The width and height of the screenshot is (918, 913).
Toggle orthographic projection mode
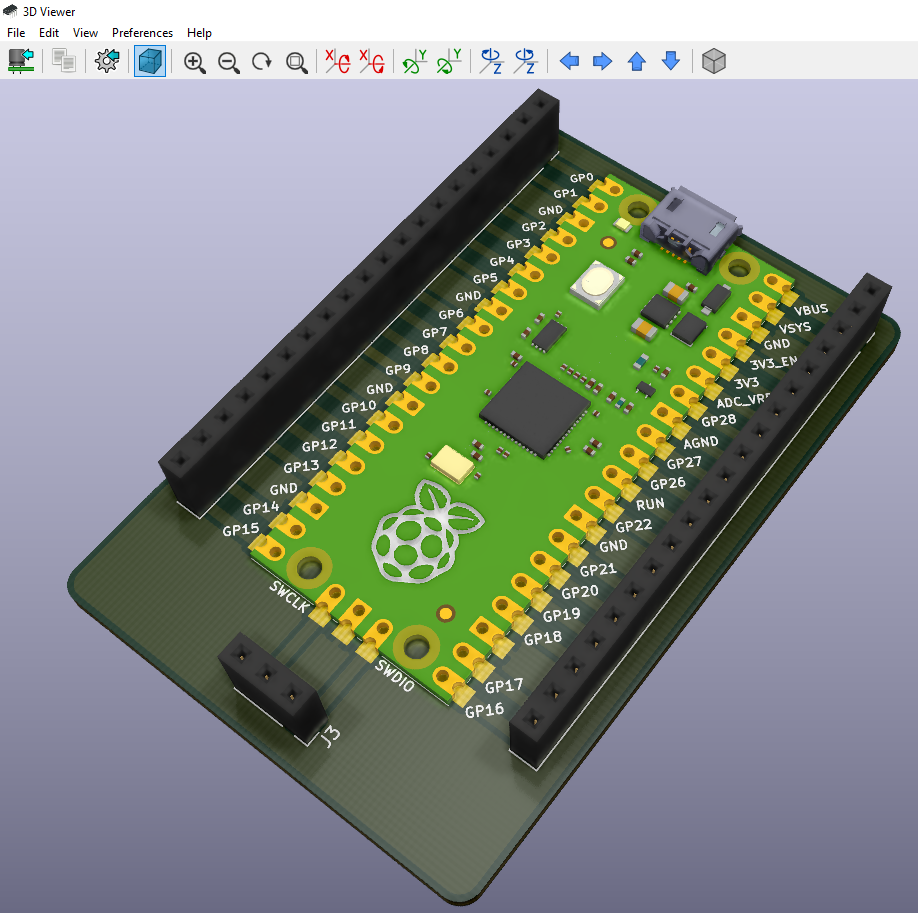pos(149,61)
